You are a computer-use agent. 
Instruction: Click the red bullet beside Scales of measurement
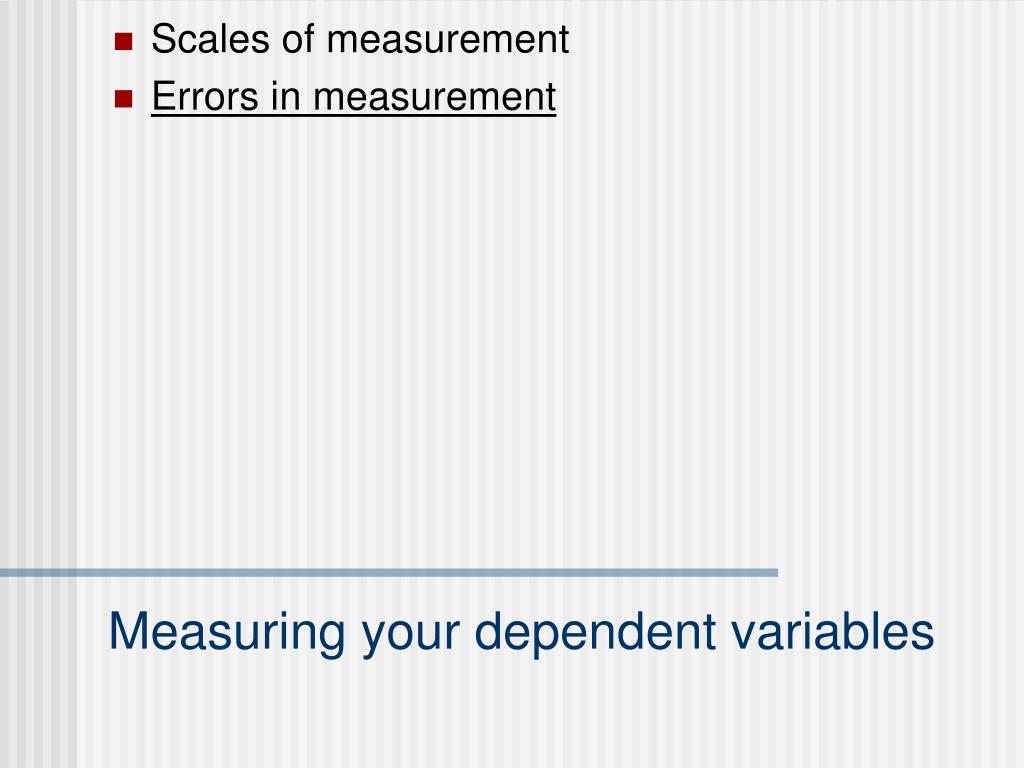coord(123,42)
